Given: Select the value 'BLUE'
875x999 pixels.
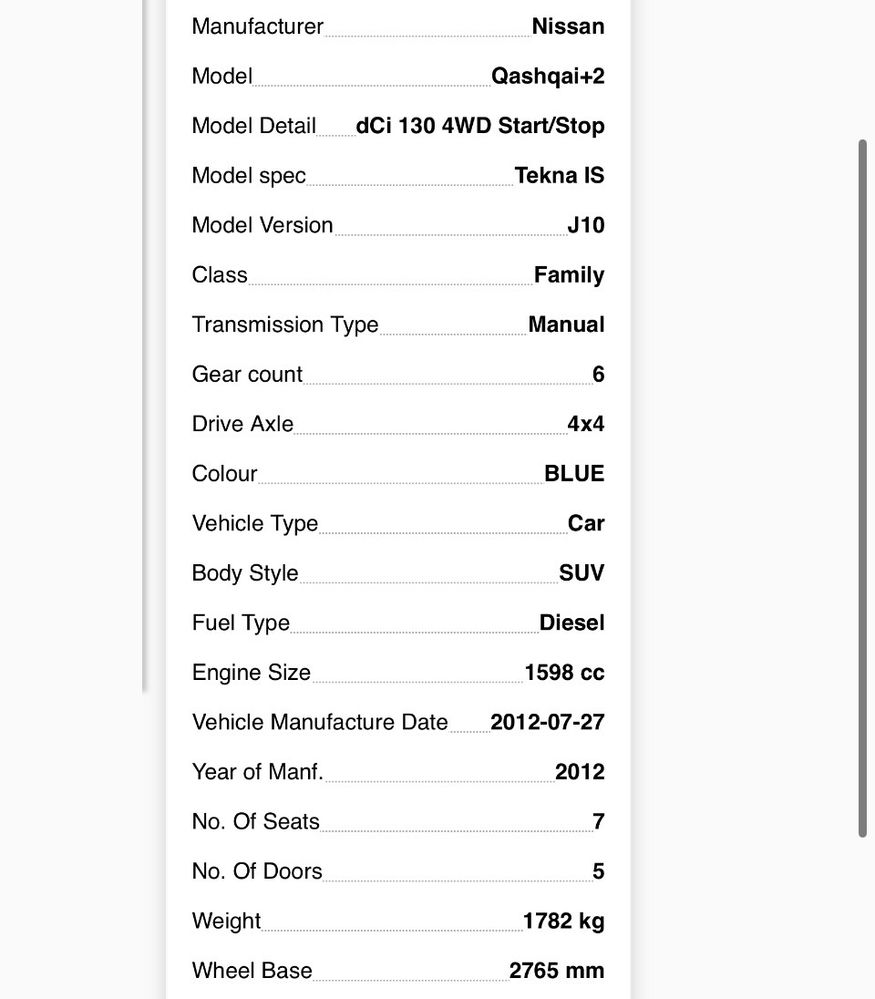Looking at the screenshot, I should click(574, 473).
